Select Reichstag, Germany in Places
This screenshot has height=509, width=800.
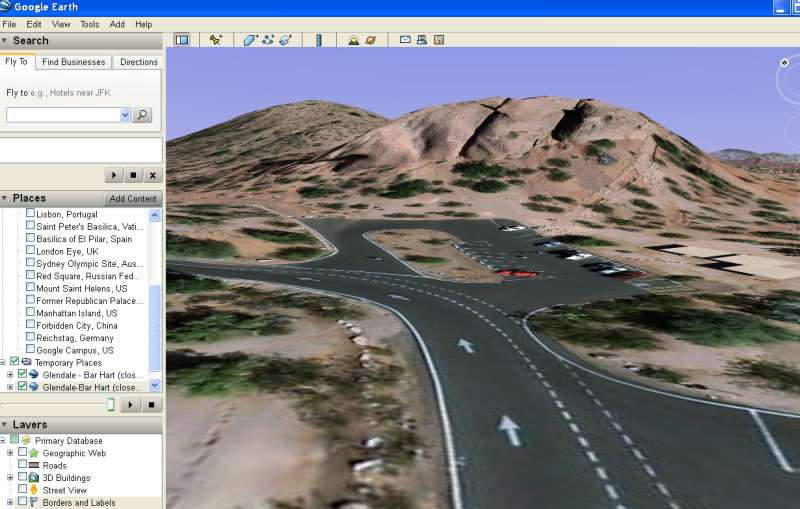point(74,338)
